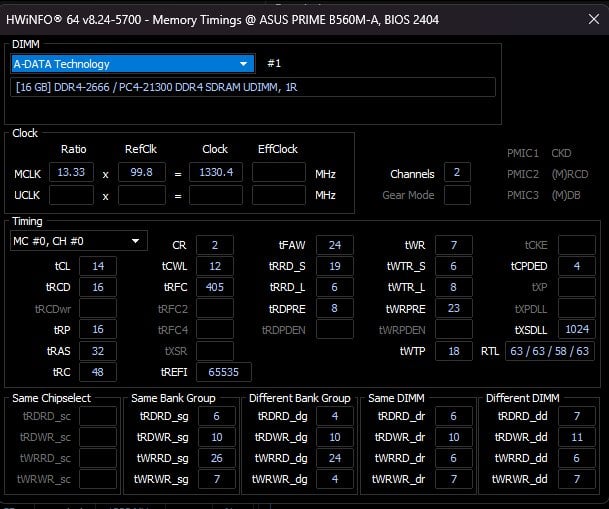Click the Channels value field
The image size is (609, 509).
(457, 172)
